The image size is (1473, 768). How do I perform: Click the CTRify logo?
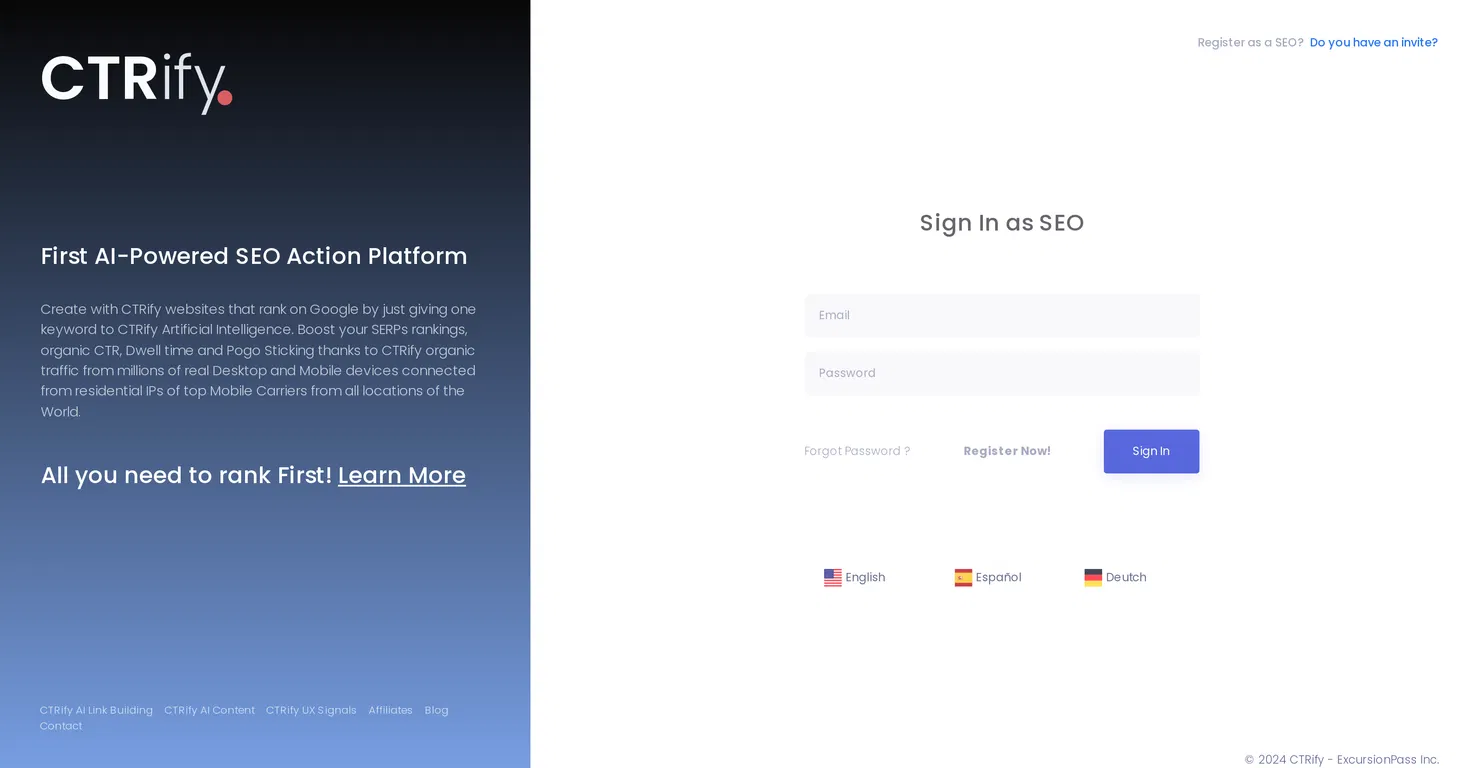(x=137, y=81)
